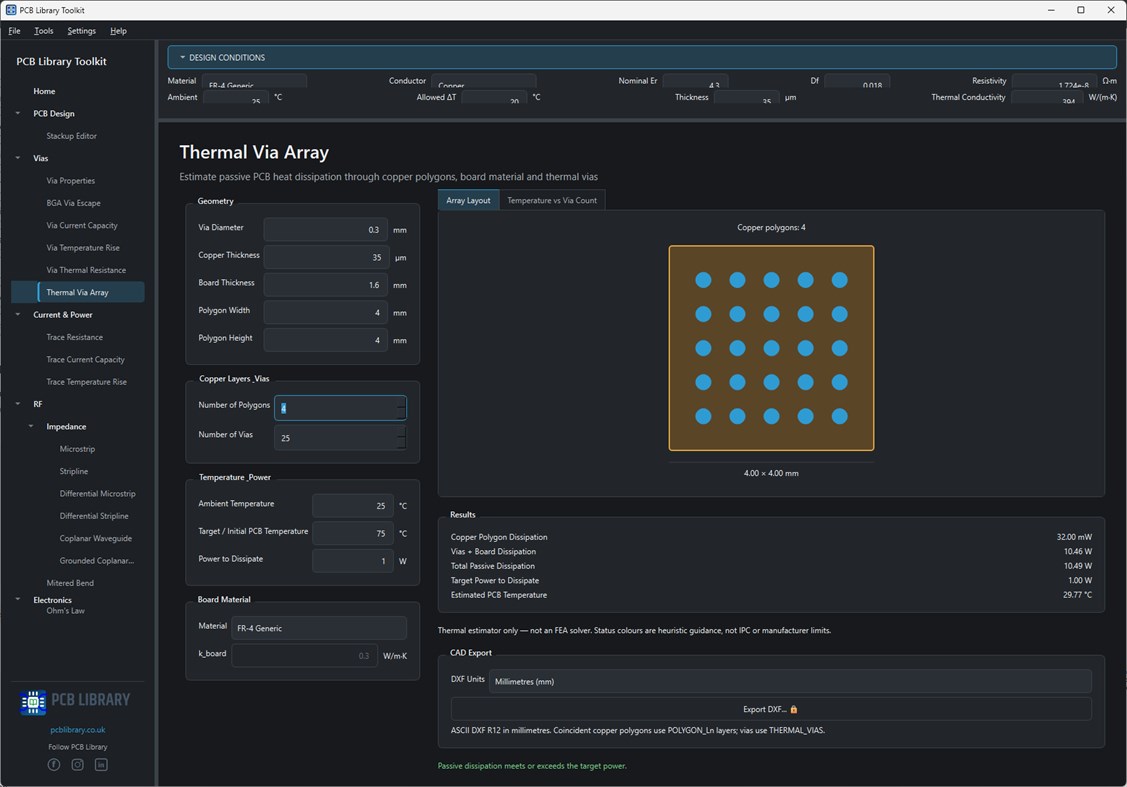
Task: Open the BGA Via Escape page
Action: (x=73, y=203)
